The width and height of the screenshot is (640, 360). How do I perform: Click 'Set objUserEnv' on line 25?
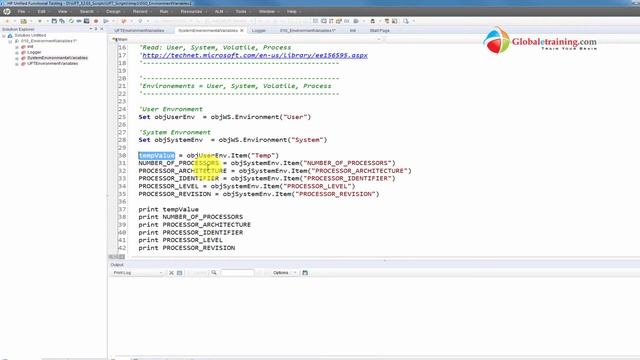[x=167, y=117]
